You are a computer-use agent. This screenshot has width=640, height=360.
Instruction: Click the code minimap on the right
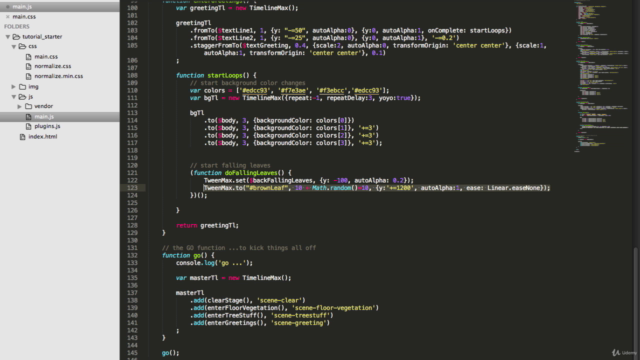[602, 78]
